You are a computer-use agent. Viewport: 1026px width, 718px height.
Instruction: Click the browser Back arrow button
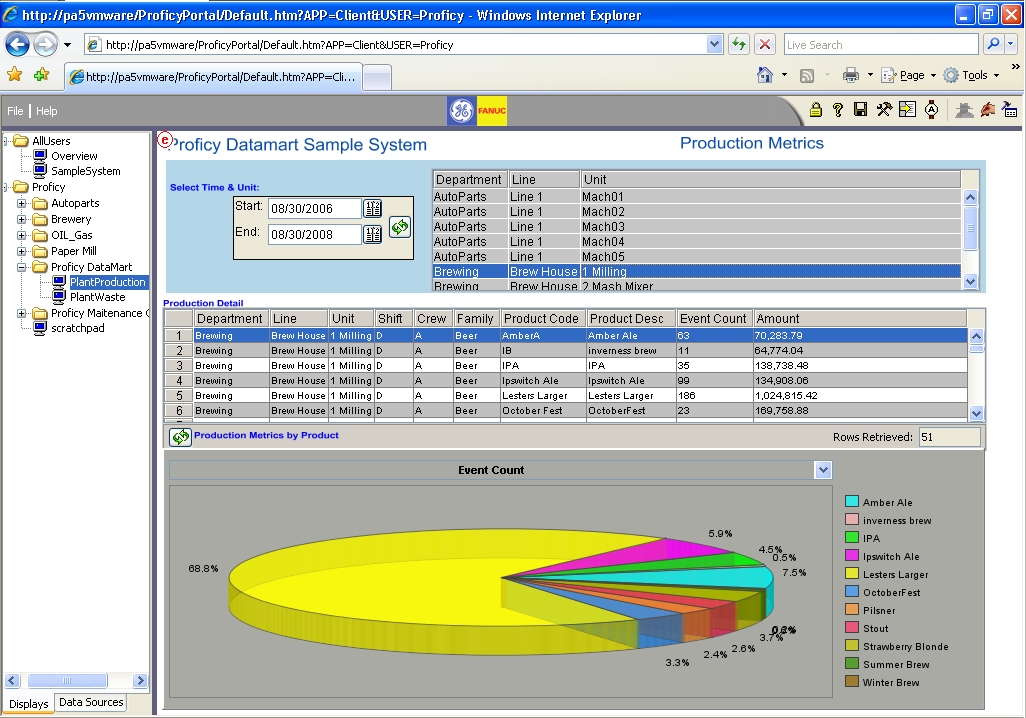18,45
